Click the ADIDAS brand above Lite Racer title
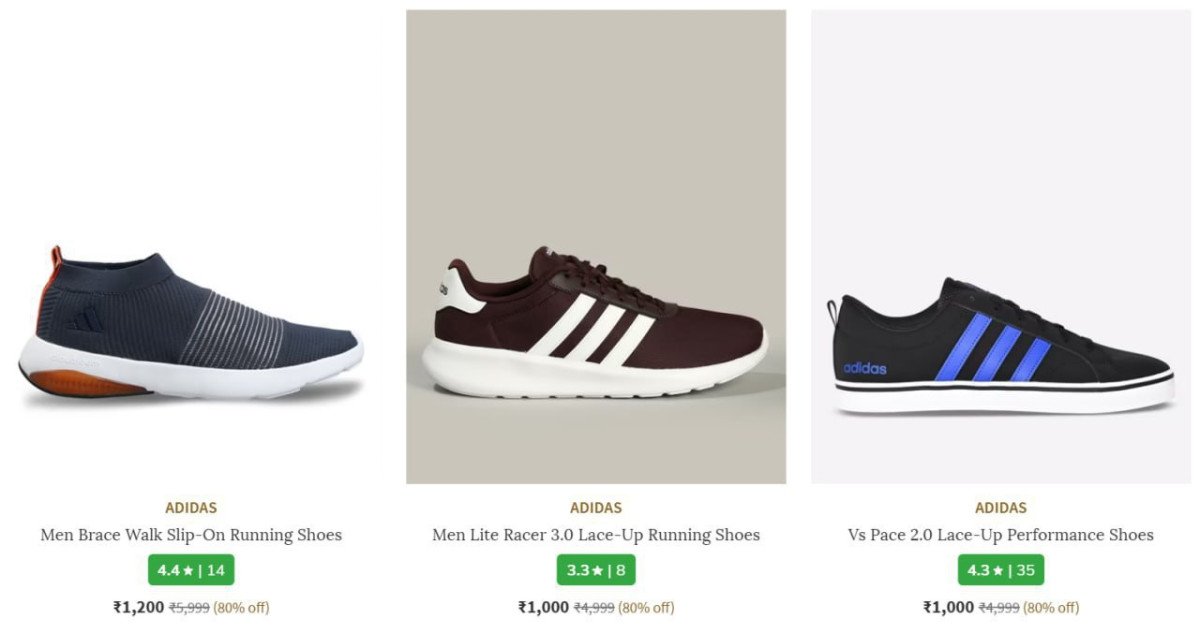1200x634 pixels. pos(596,508)
